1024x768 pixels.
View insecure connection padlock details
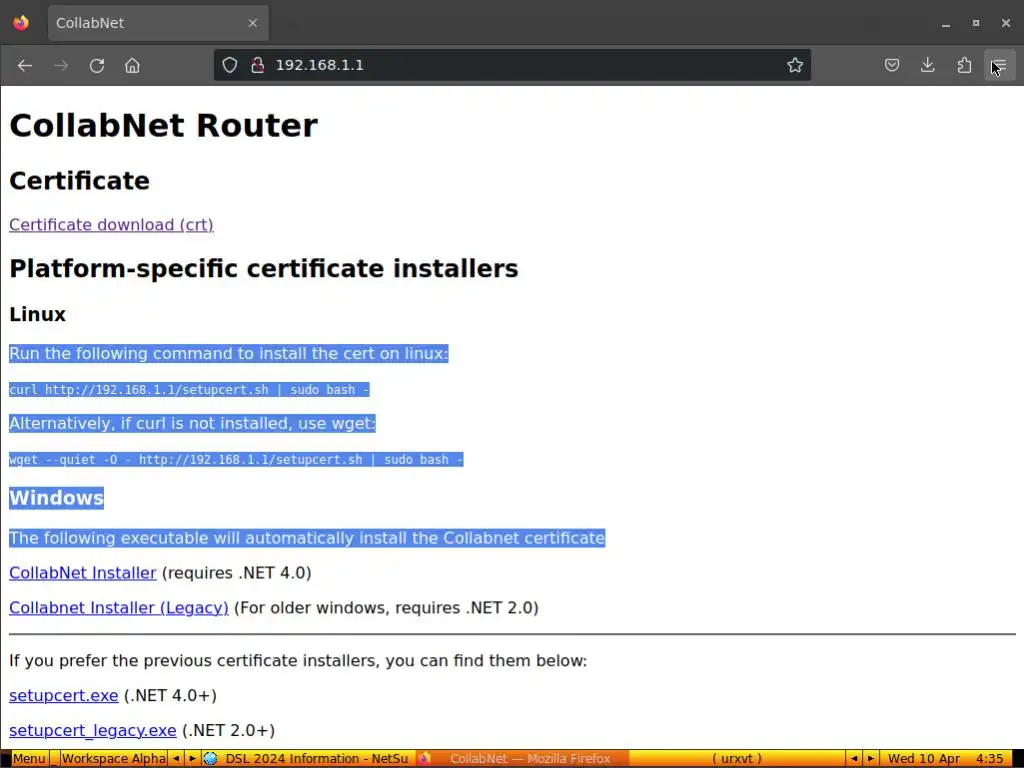(x=257, y=65)
